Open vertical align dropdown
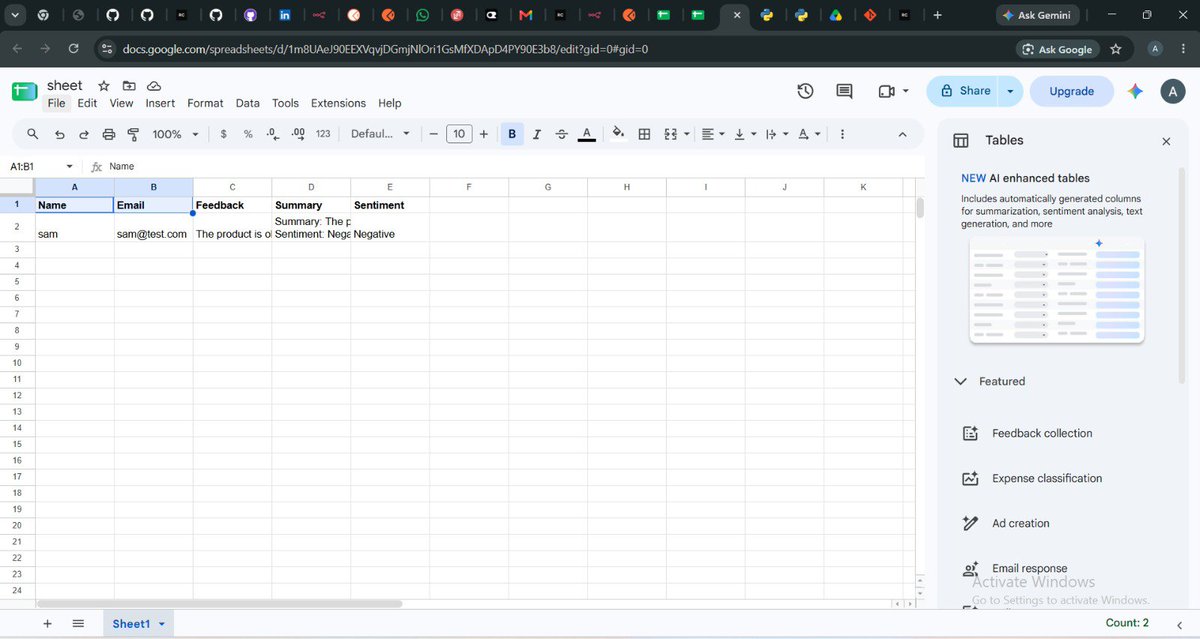Screen dimensions: 1200x639 click(746, 134)
